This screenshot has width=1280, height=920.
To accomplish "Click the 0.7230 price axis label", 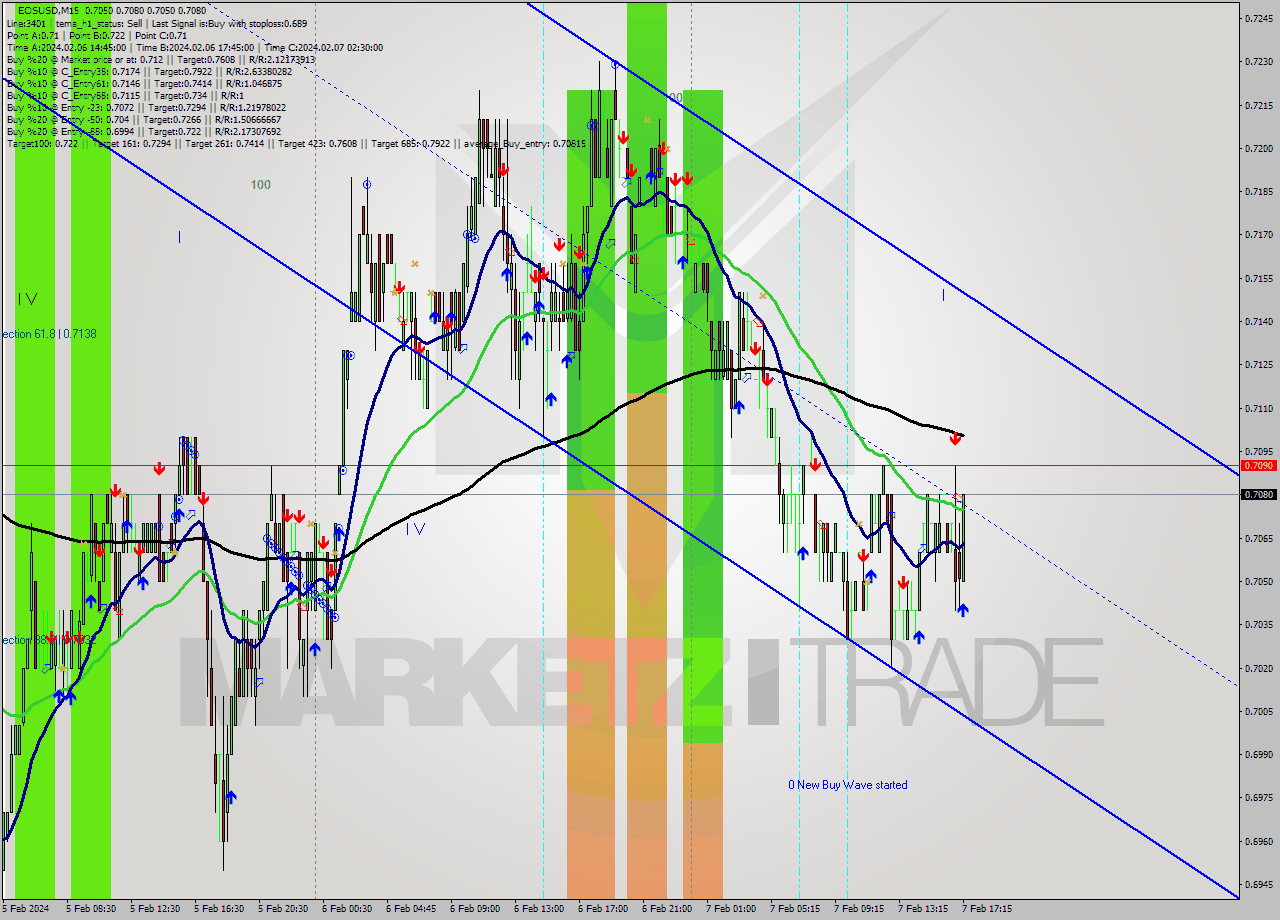I will click(1258, 62).
